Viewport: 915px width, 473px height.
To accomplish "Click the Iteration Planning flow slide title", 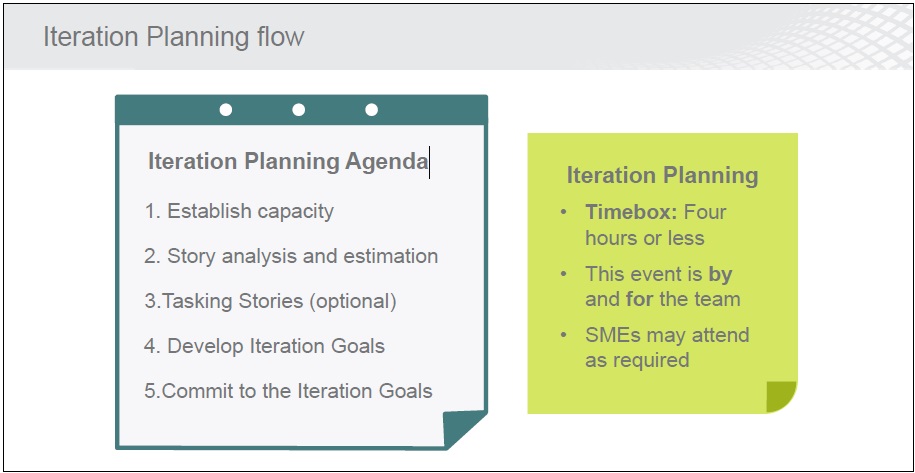I will click(173, 37).
